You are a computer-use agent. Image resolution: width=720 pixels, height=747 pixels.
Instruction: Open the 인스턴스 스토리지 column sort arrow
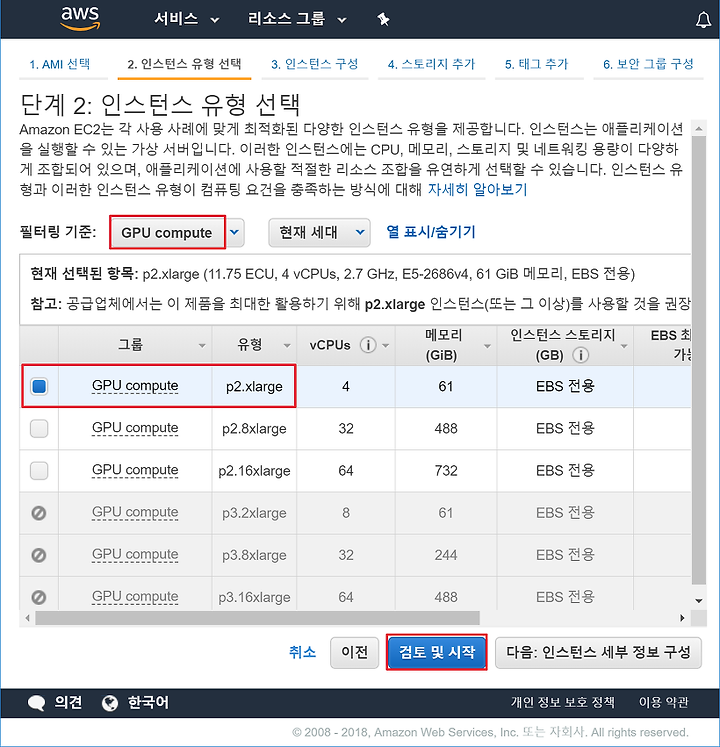(624, 346)
